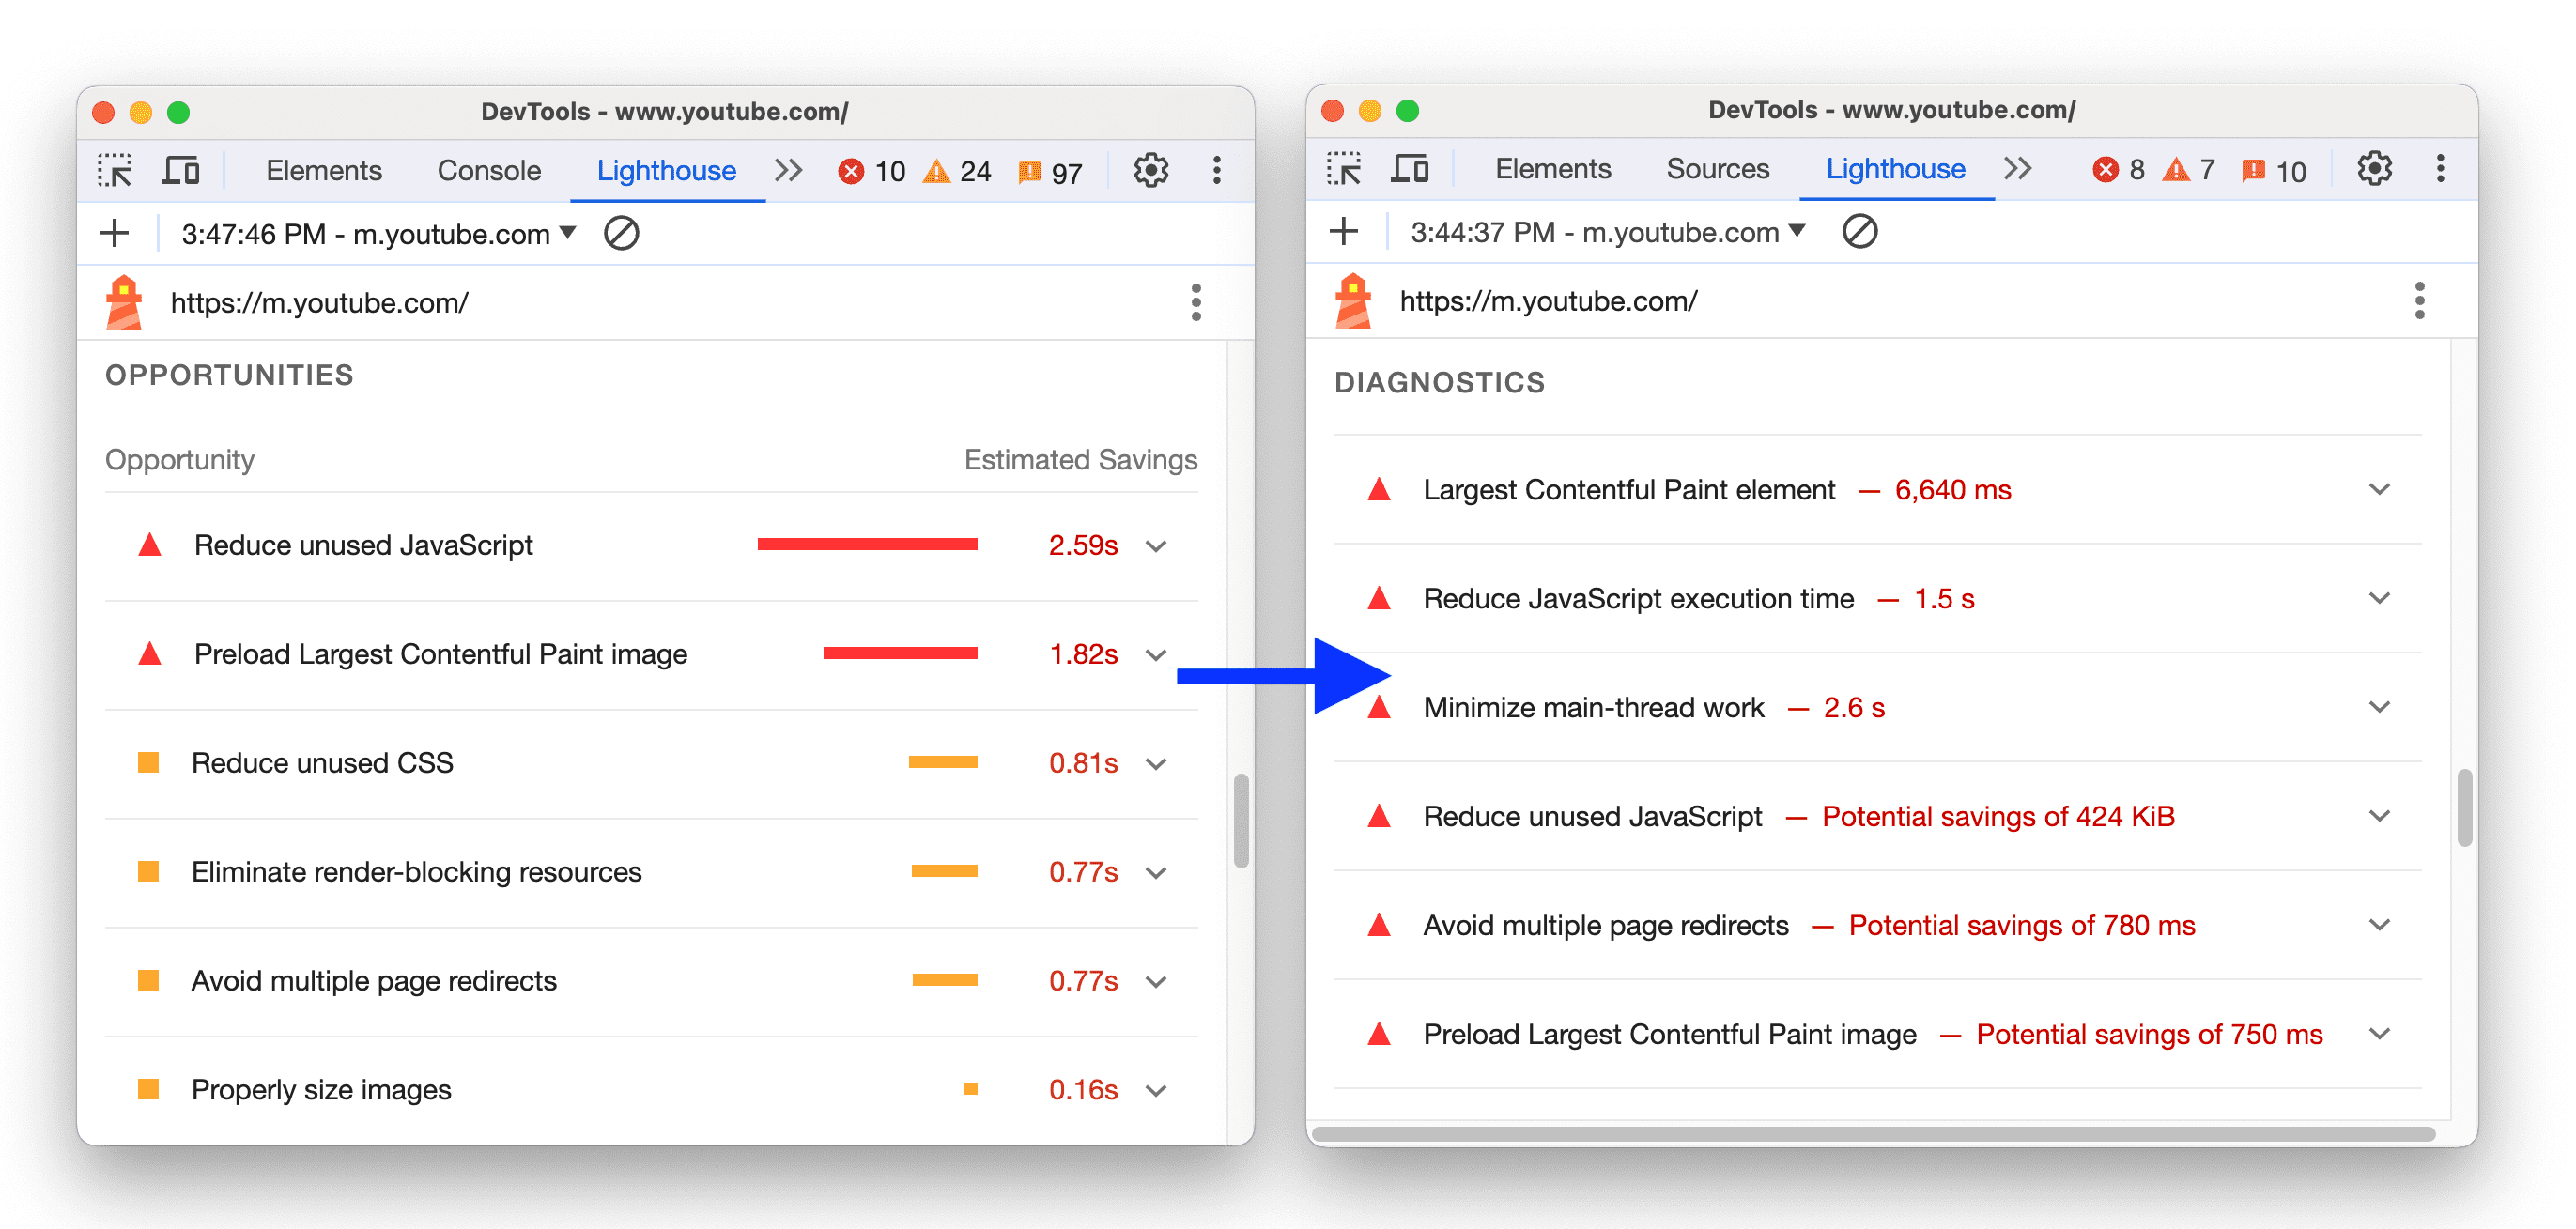The image size is (2576, 1229).
Task: Click the Lighthouse report icon right panel
Action: tap(1349, 304)
